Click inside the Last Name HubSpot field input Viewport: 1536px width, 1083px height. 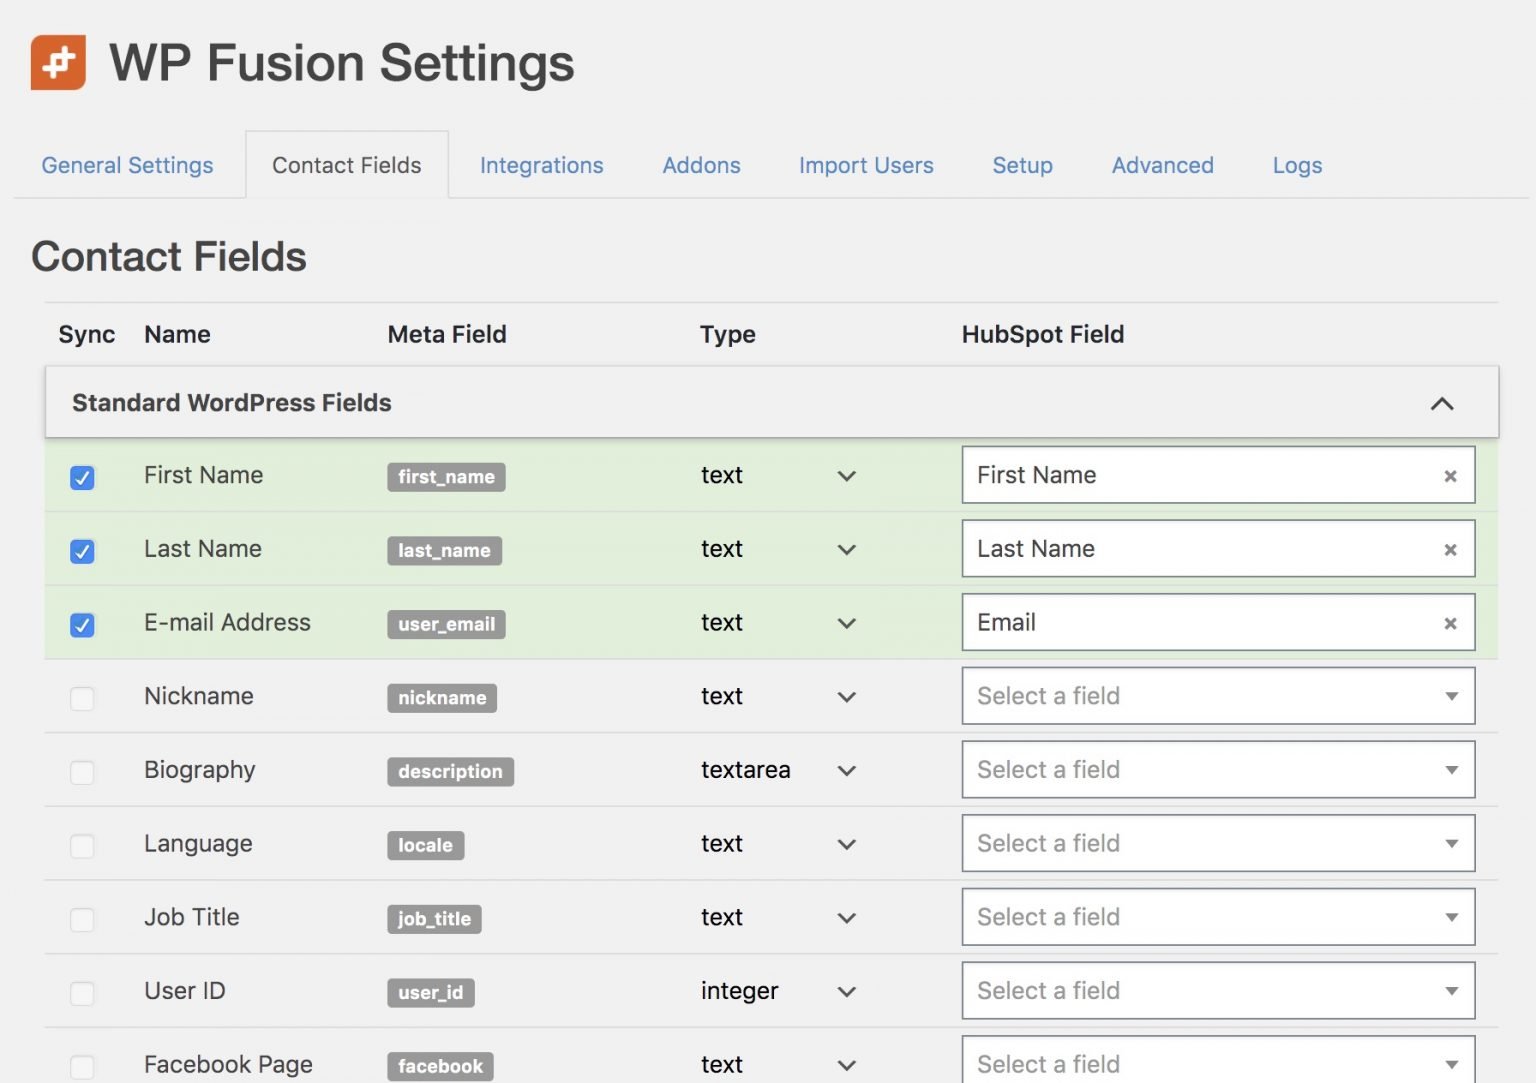(1150, 549)
